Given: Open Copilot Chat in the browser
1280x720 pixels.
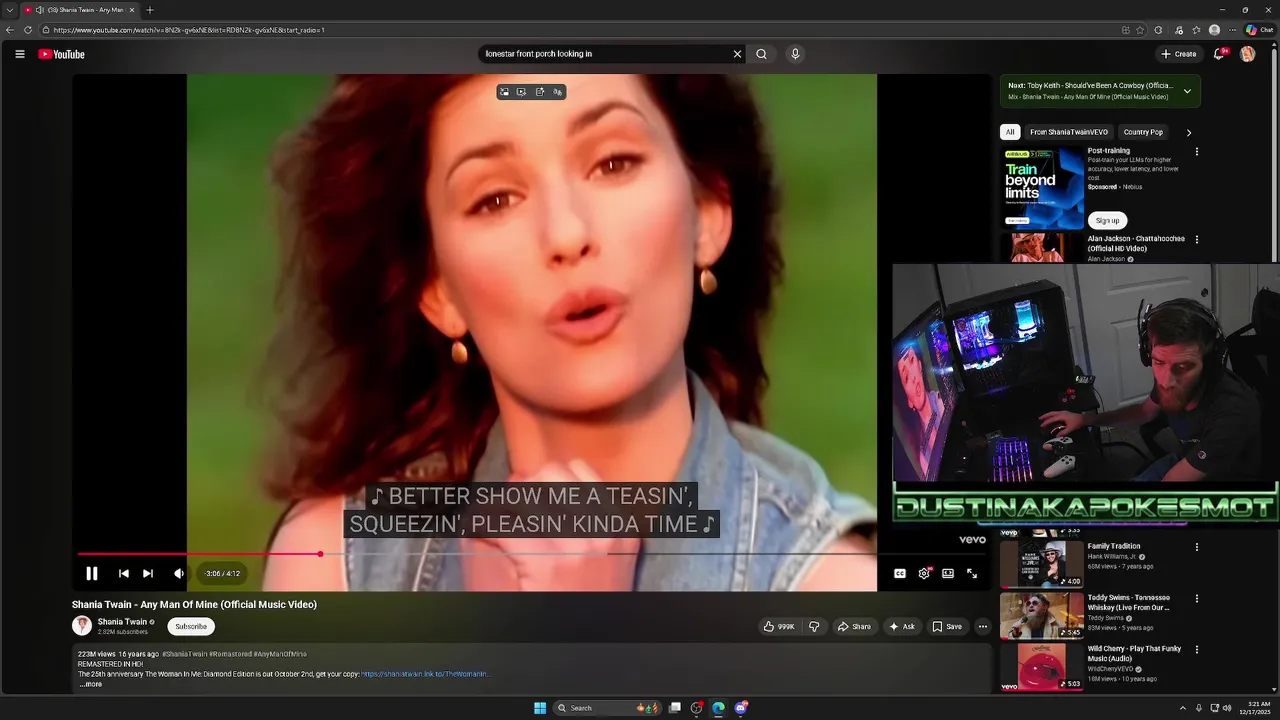Looking at the screenshot, I should click(x=1259, y=30).
